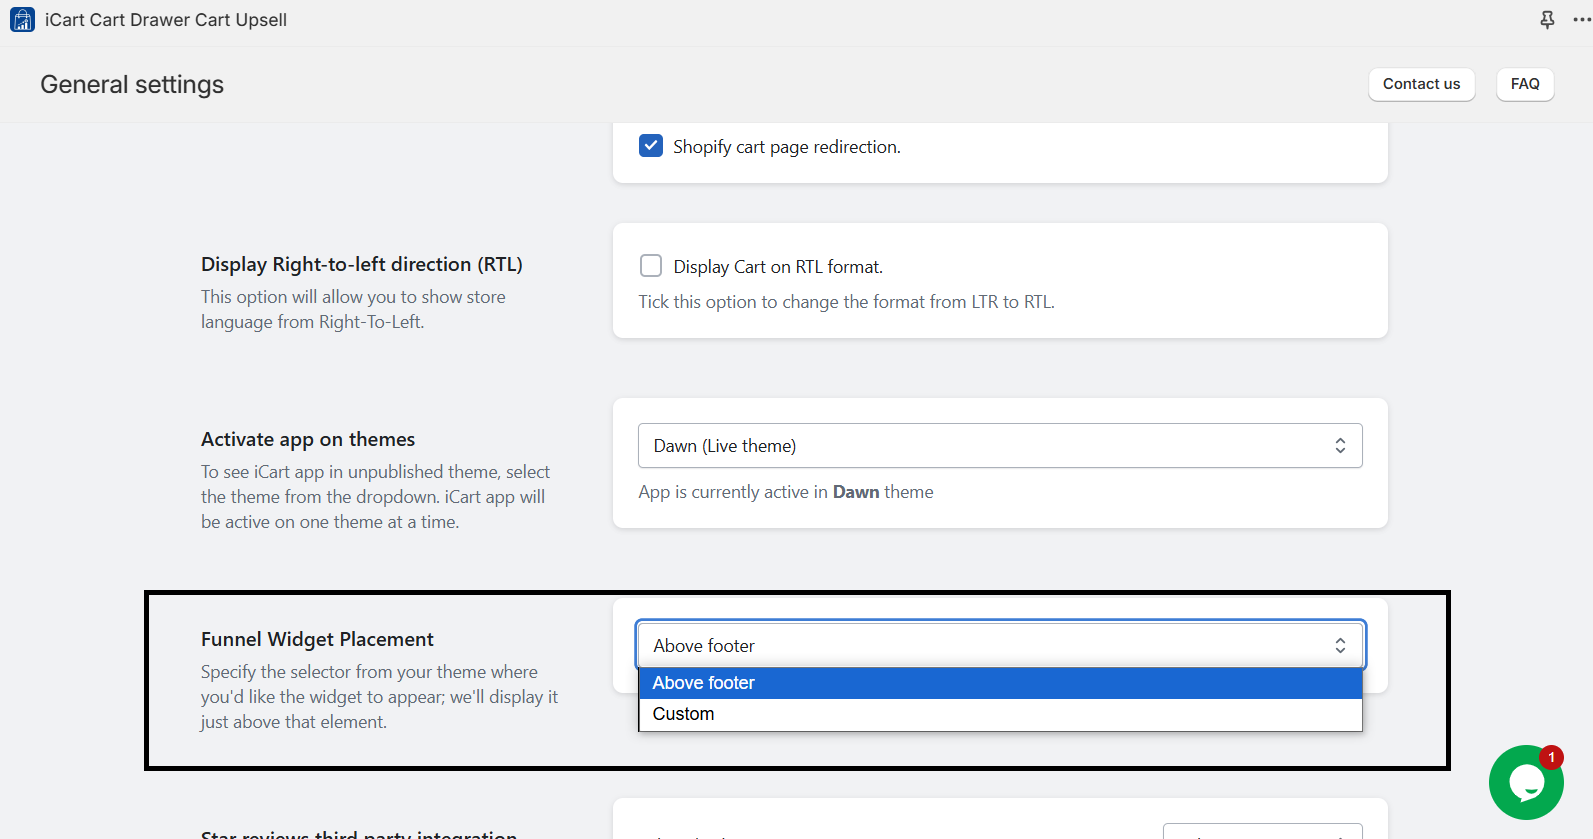This screenshot has width=1593, height=839.
Task: Click the General settings heading
Action: [132, 85]
